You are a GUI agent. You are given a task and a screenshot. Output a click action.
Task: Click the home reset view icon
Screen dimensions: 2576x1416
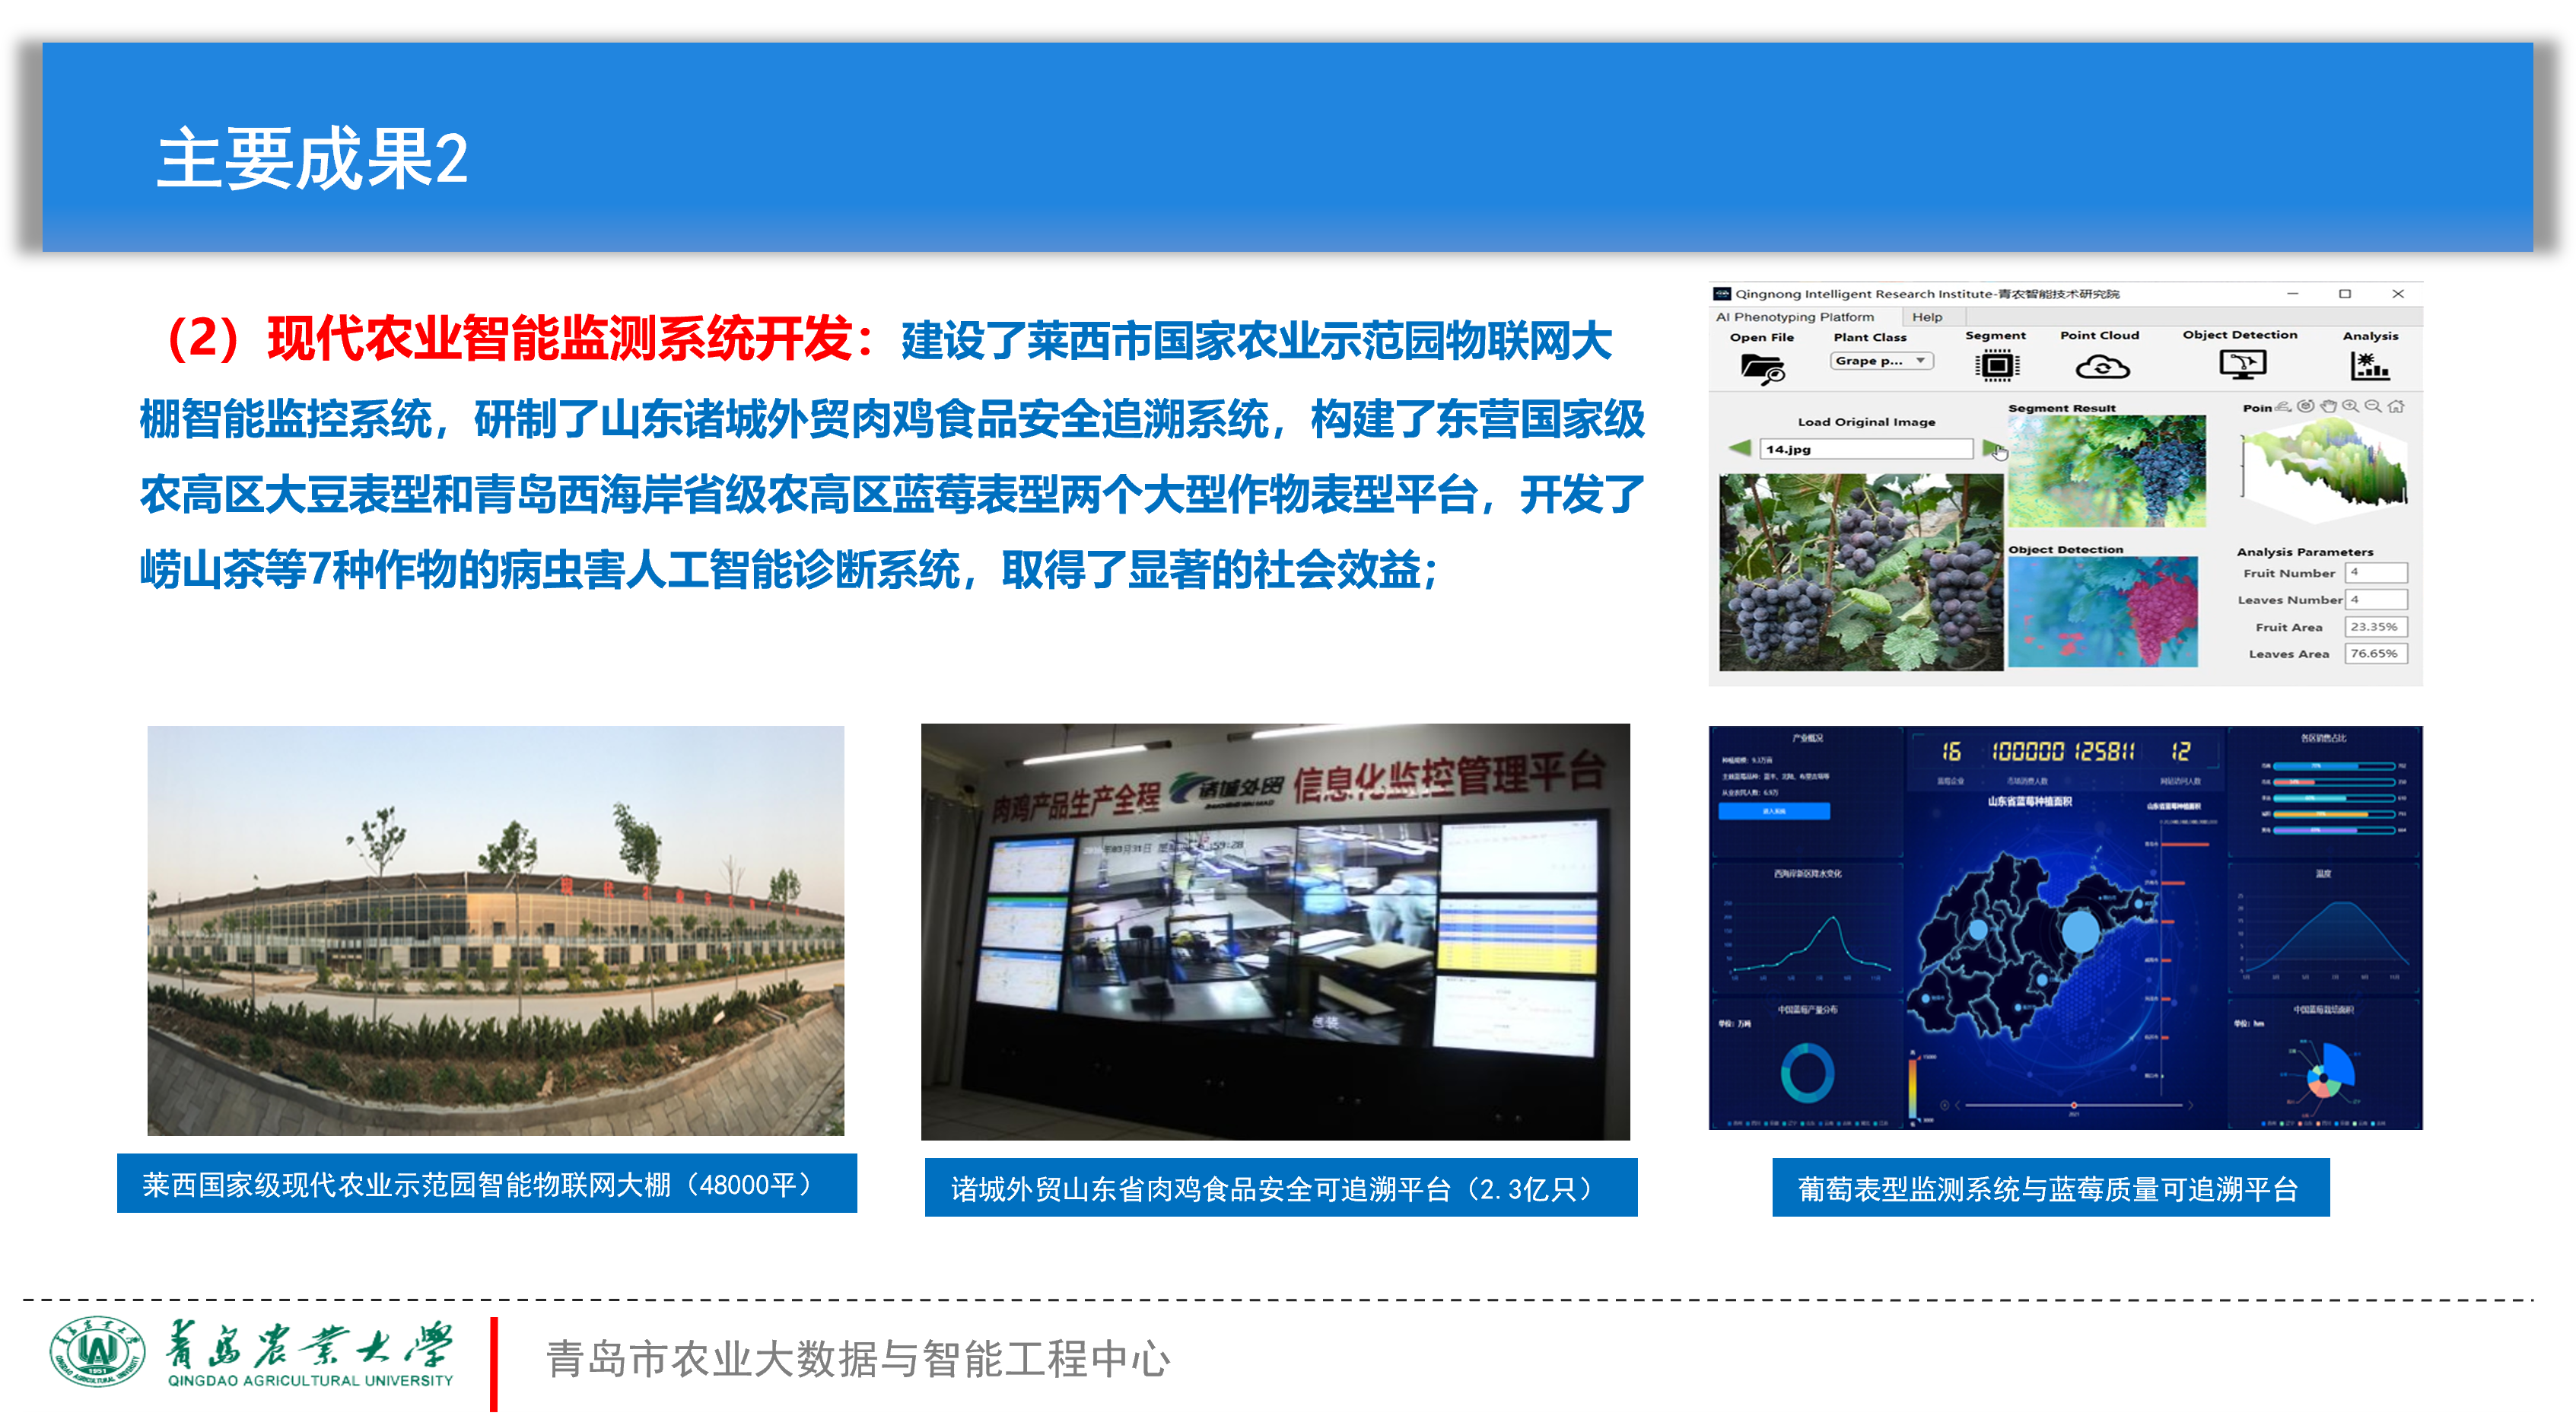(x=2396, y=406)
